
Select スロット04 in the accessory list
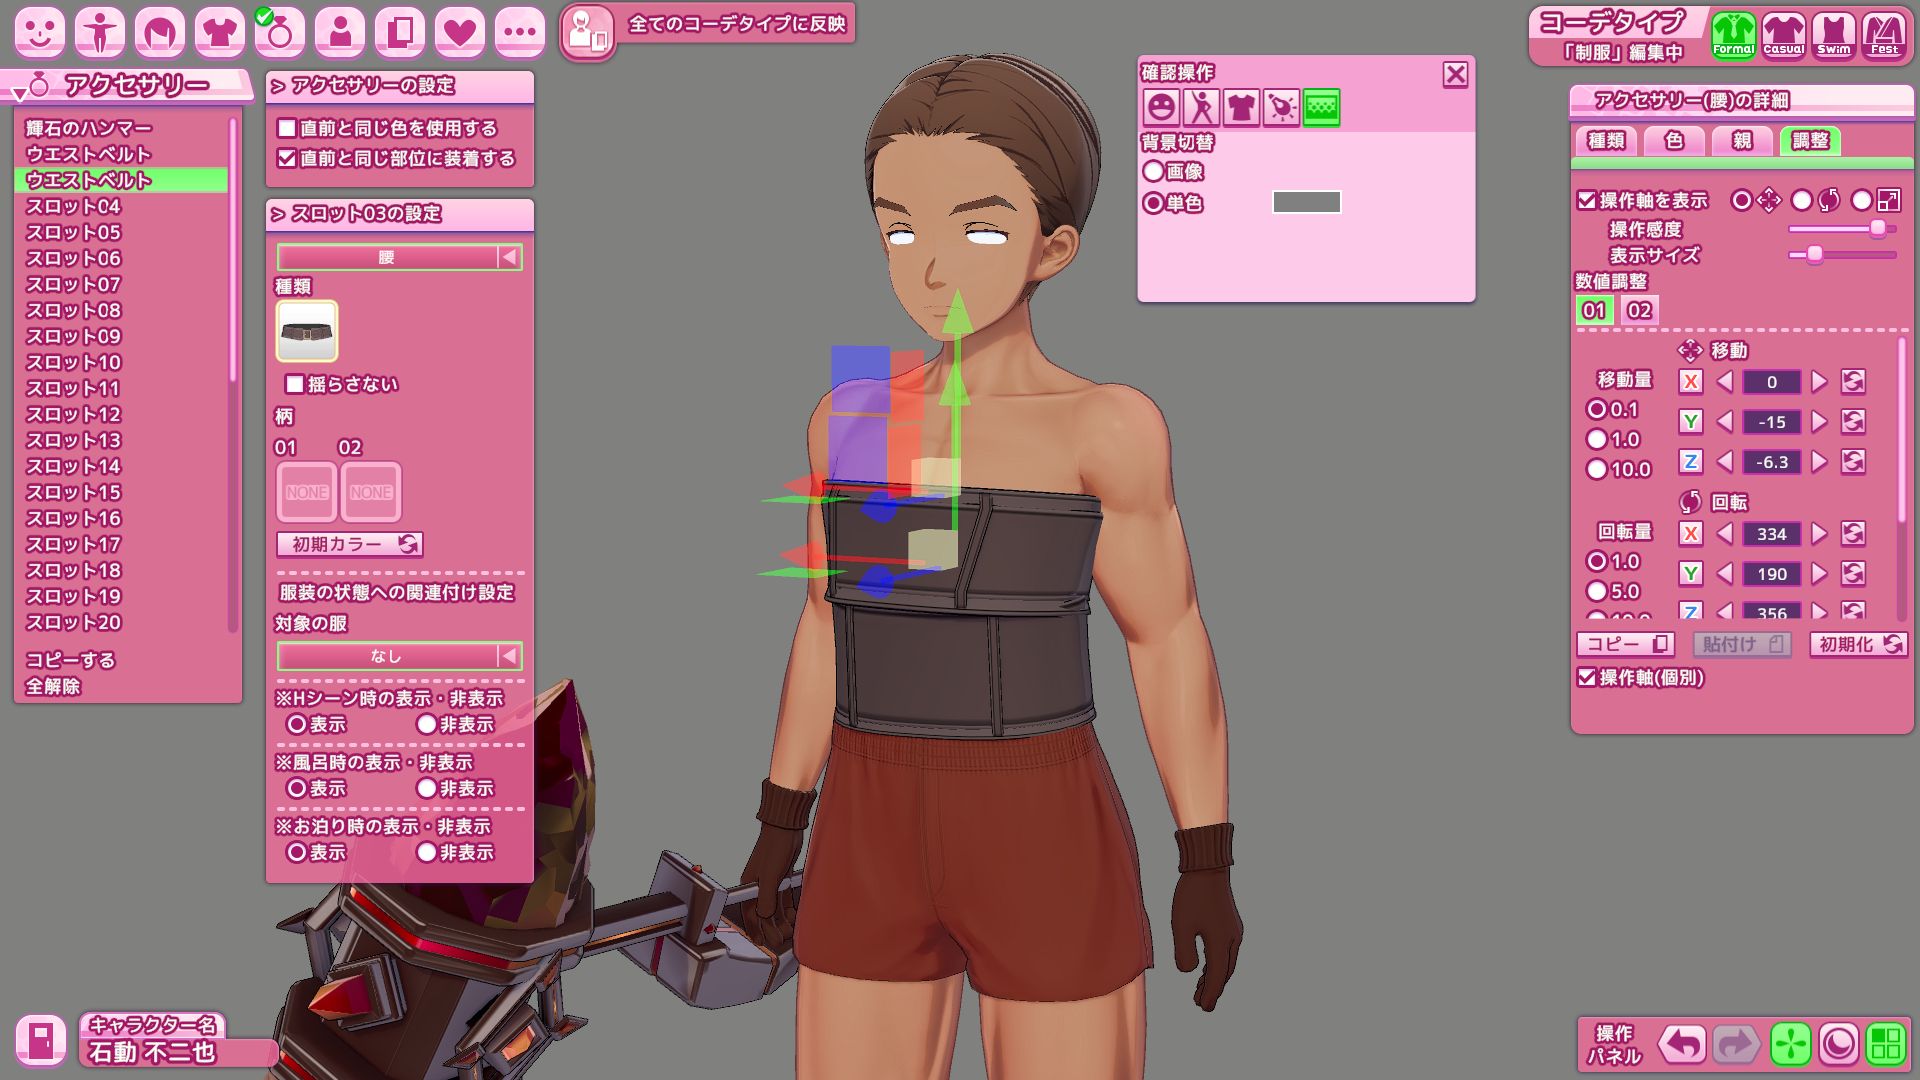[x=73, y=206]
